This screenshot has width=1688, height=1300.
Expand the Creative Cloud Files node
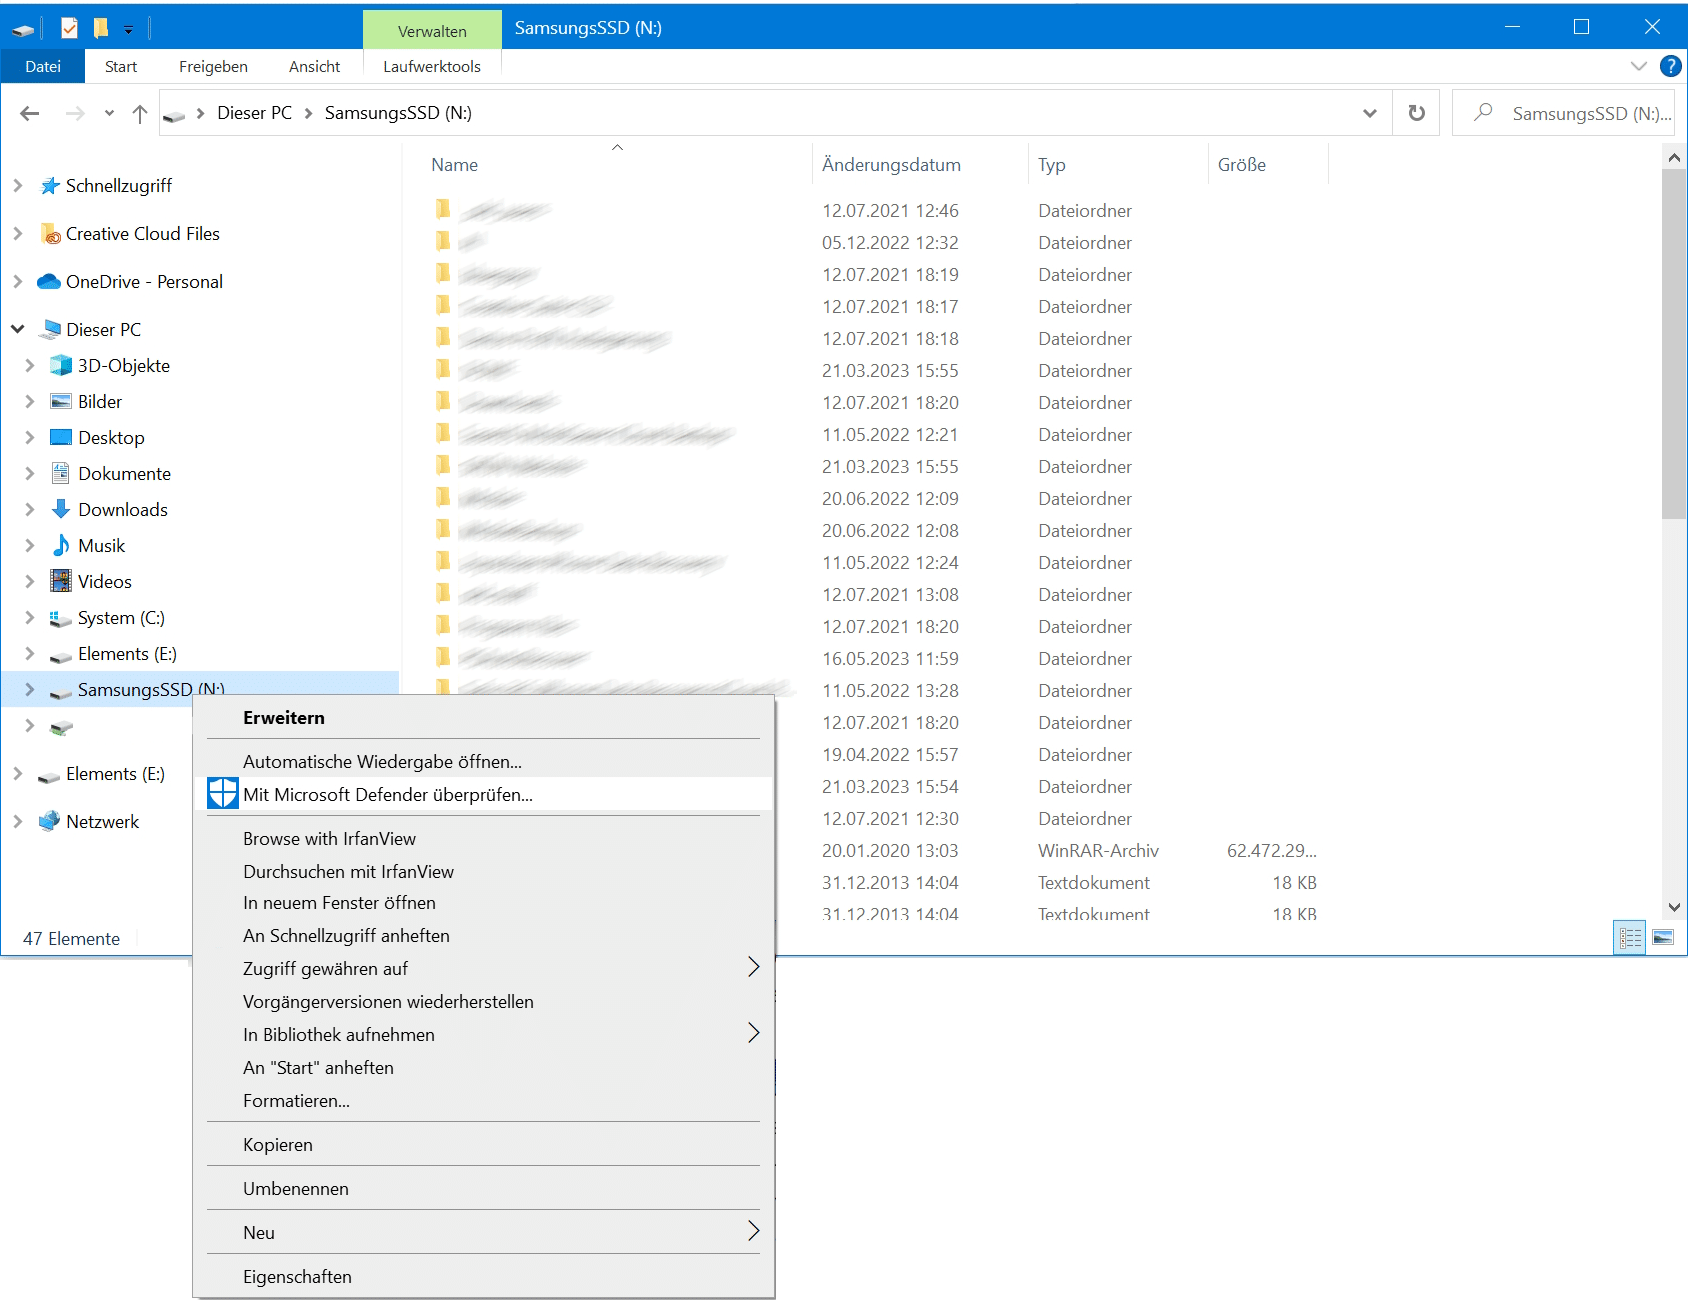18,234
